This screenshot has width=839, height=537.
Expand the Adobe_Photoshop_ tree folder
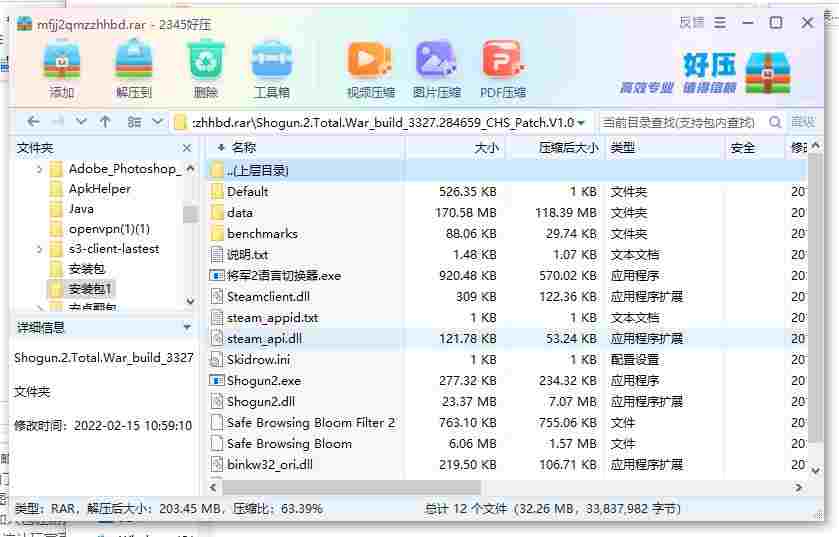tap(39, 169)
